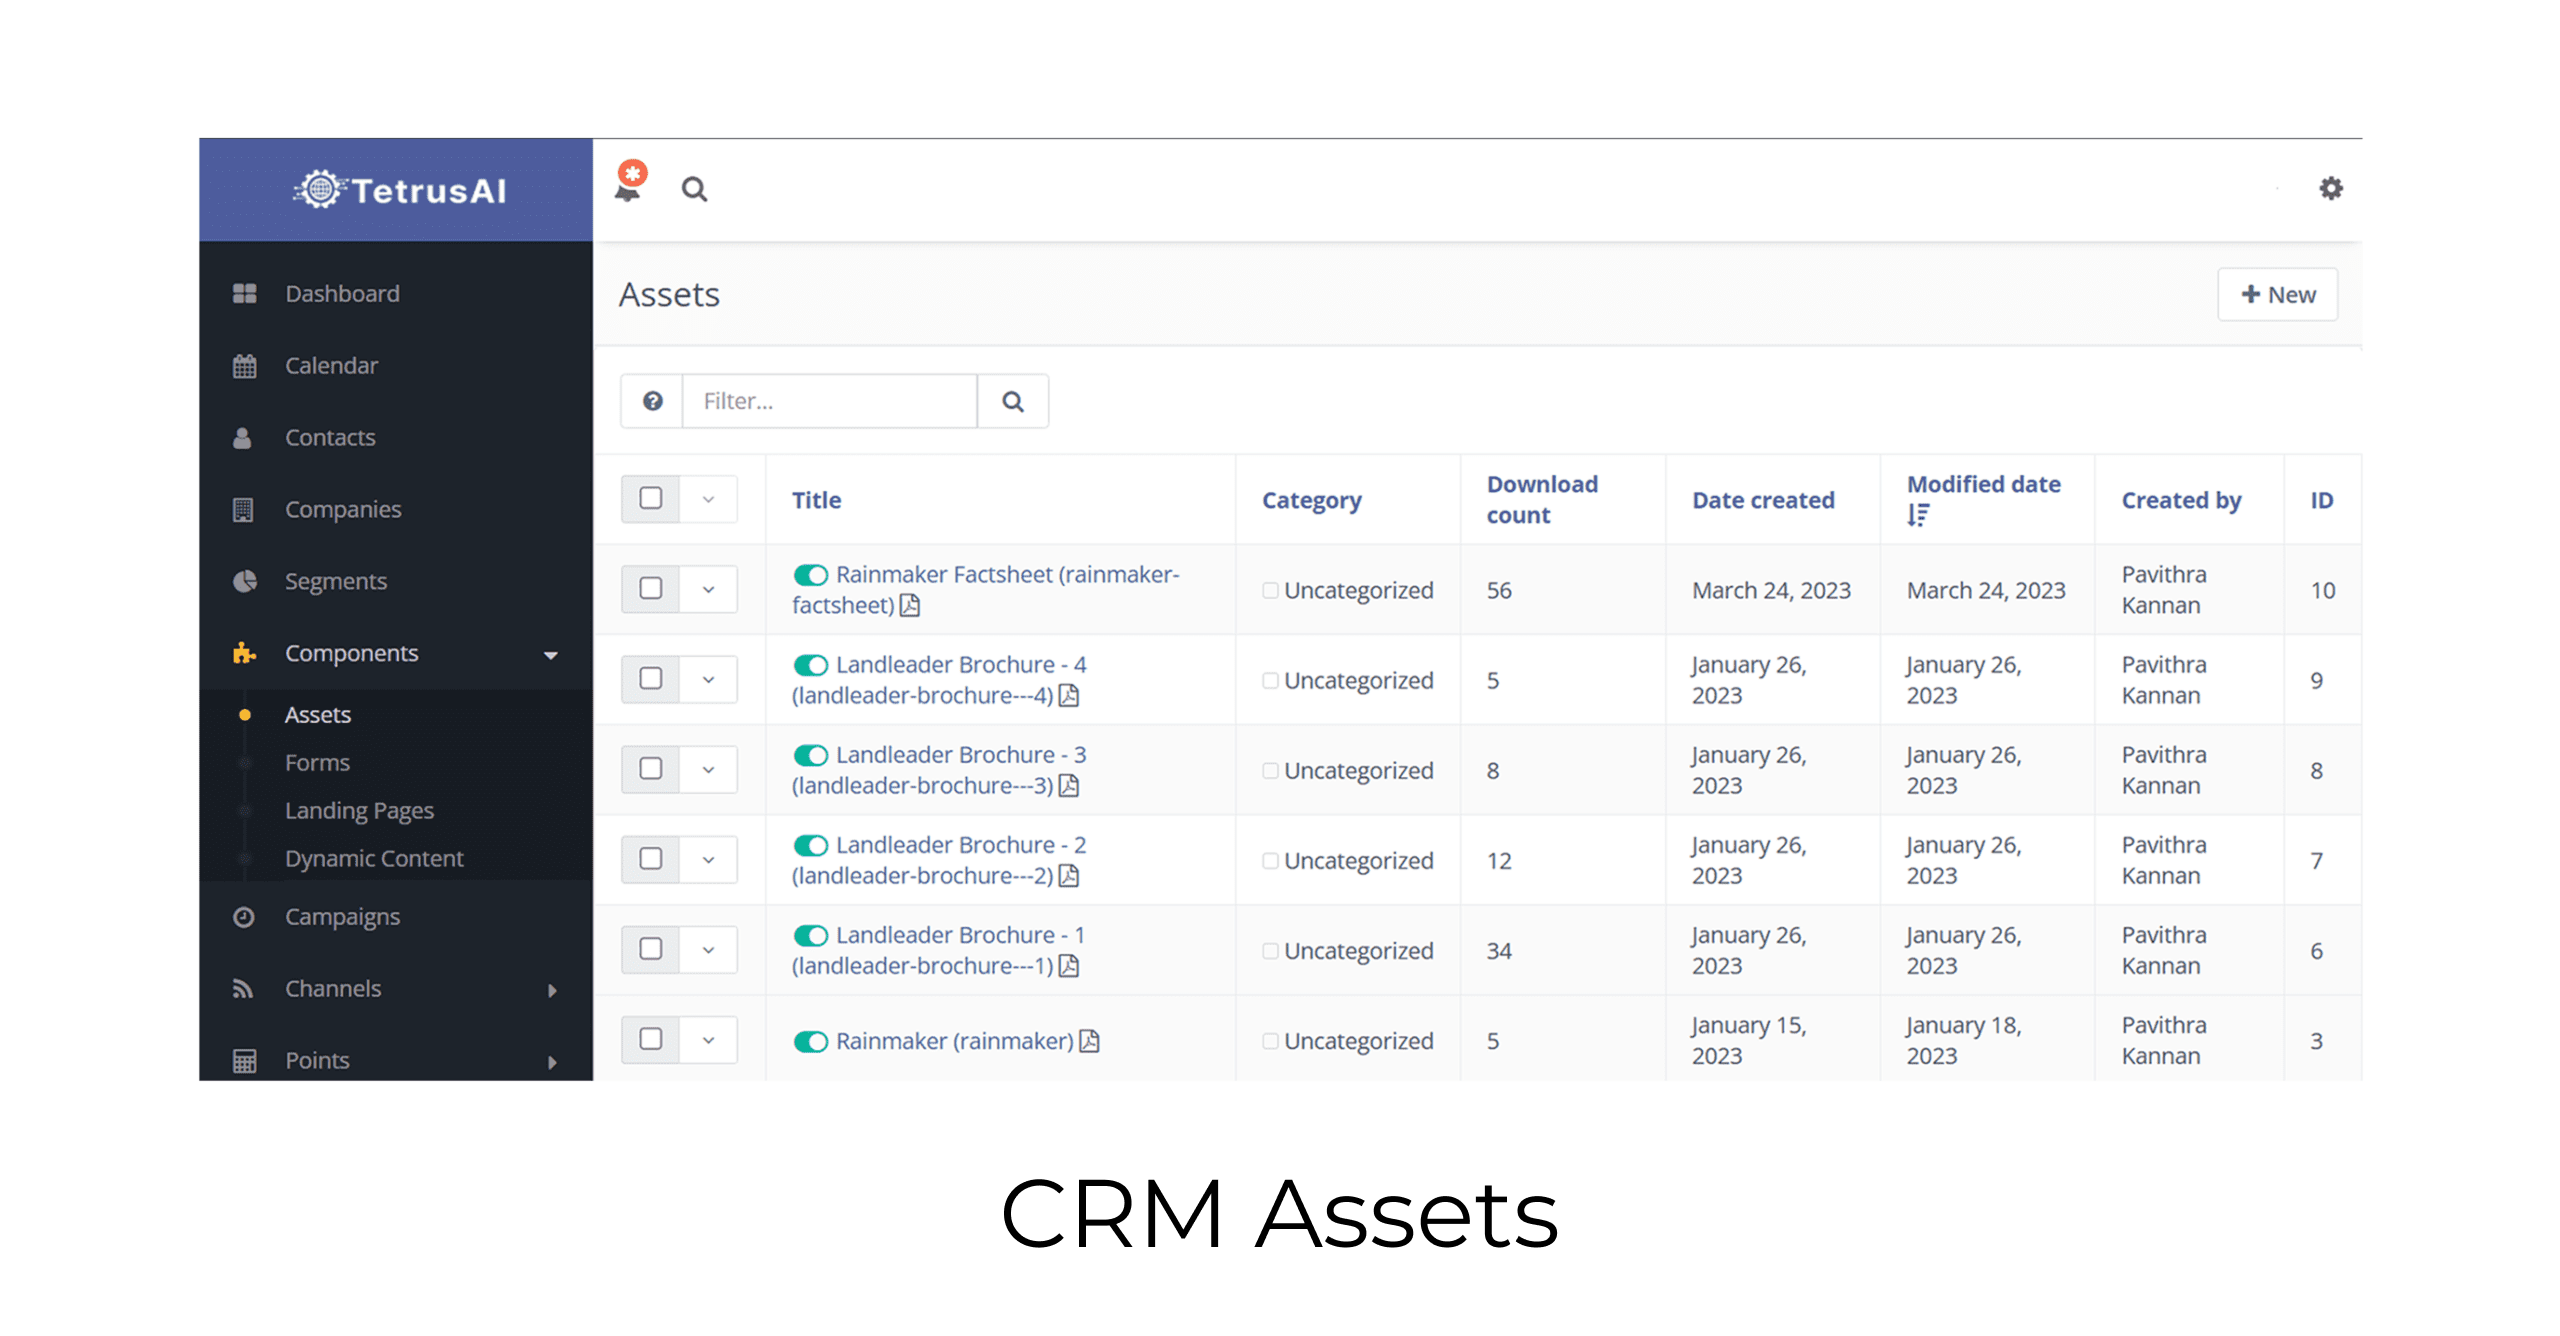Focus the Filter text input
Image resolution: width=2560 pixels, height=1336 pixels.
click(x=830, y=401)
